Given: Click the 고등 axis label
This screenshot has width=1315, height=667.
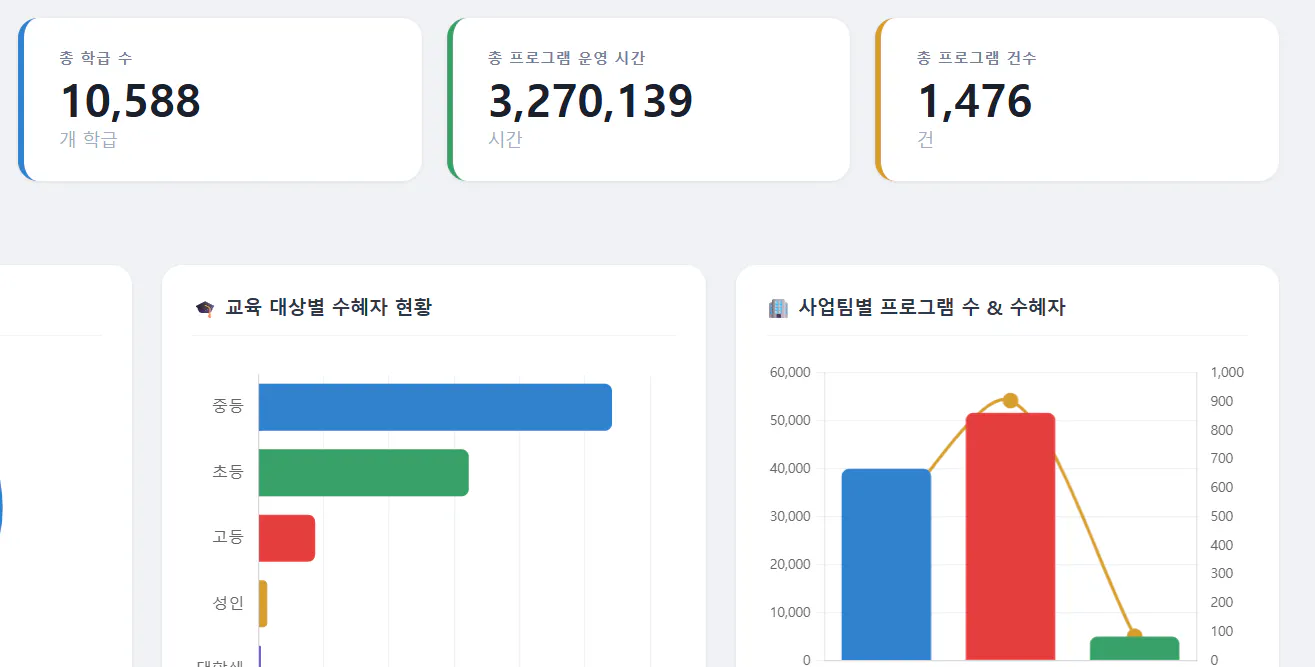Looking at the screenshot, I should (x=227, y=537).
